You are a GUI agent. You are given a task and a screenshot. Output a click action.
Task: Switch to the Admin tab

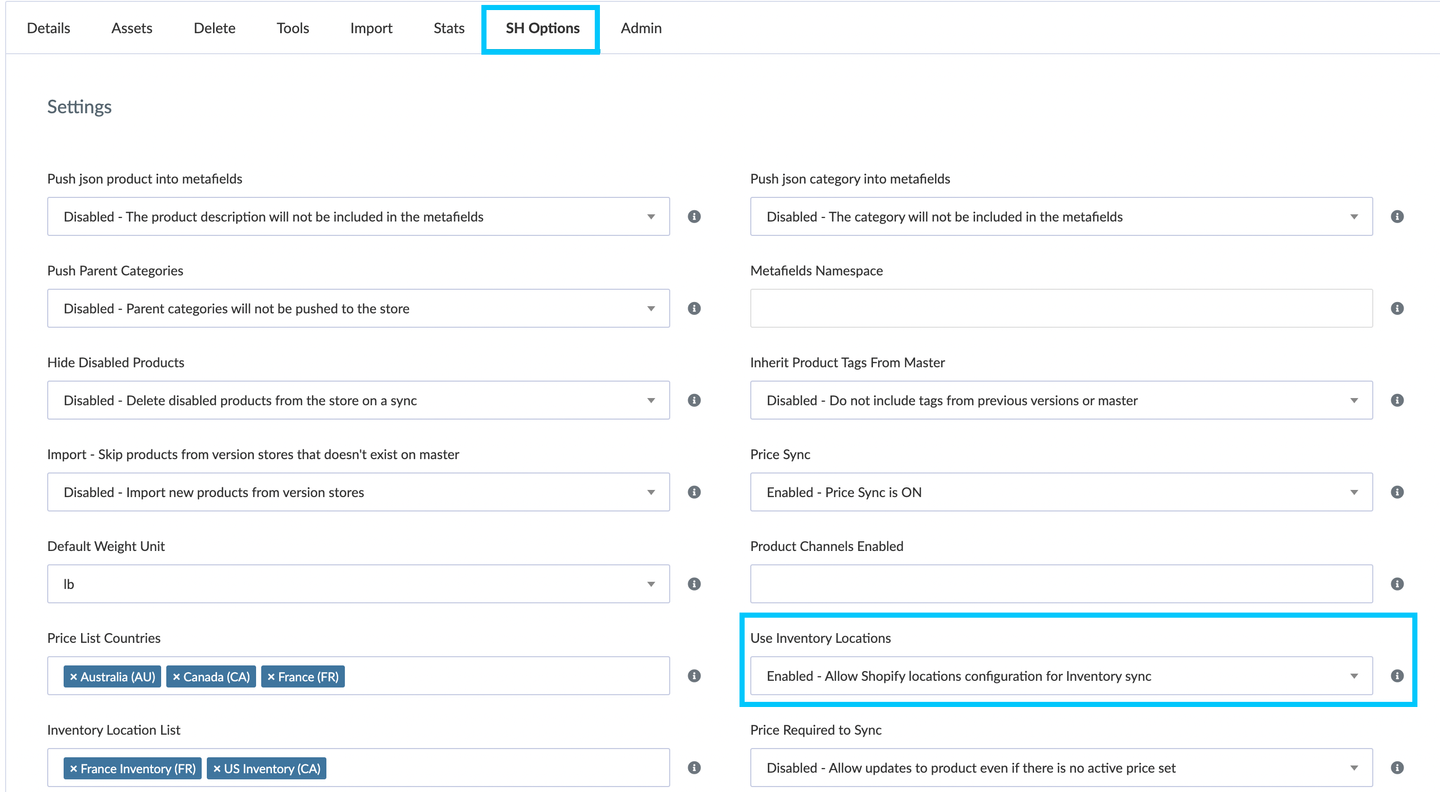[640, 28]
